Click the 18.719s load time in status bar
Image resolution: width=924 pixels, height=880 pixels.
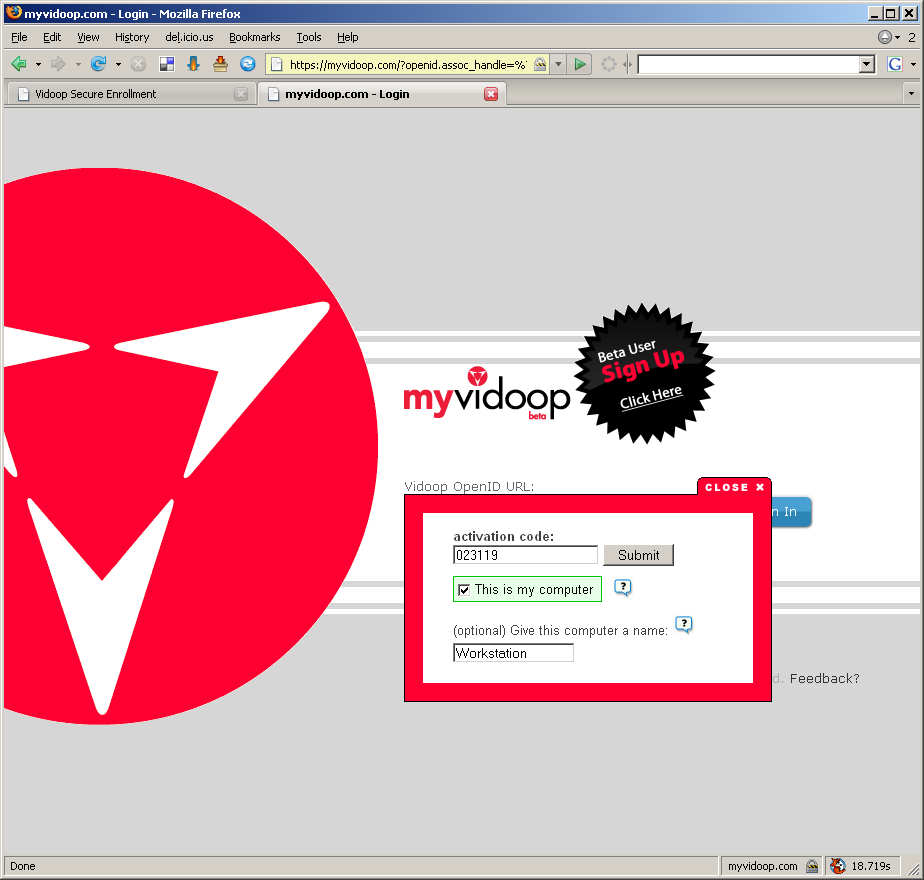point(870,866)
